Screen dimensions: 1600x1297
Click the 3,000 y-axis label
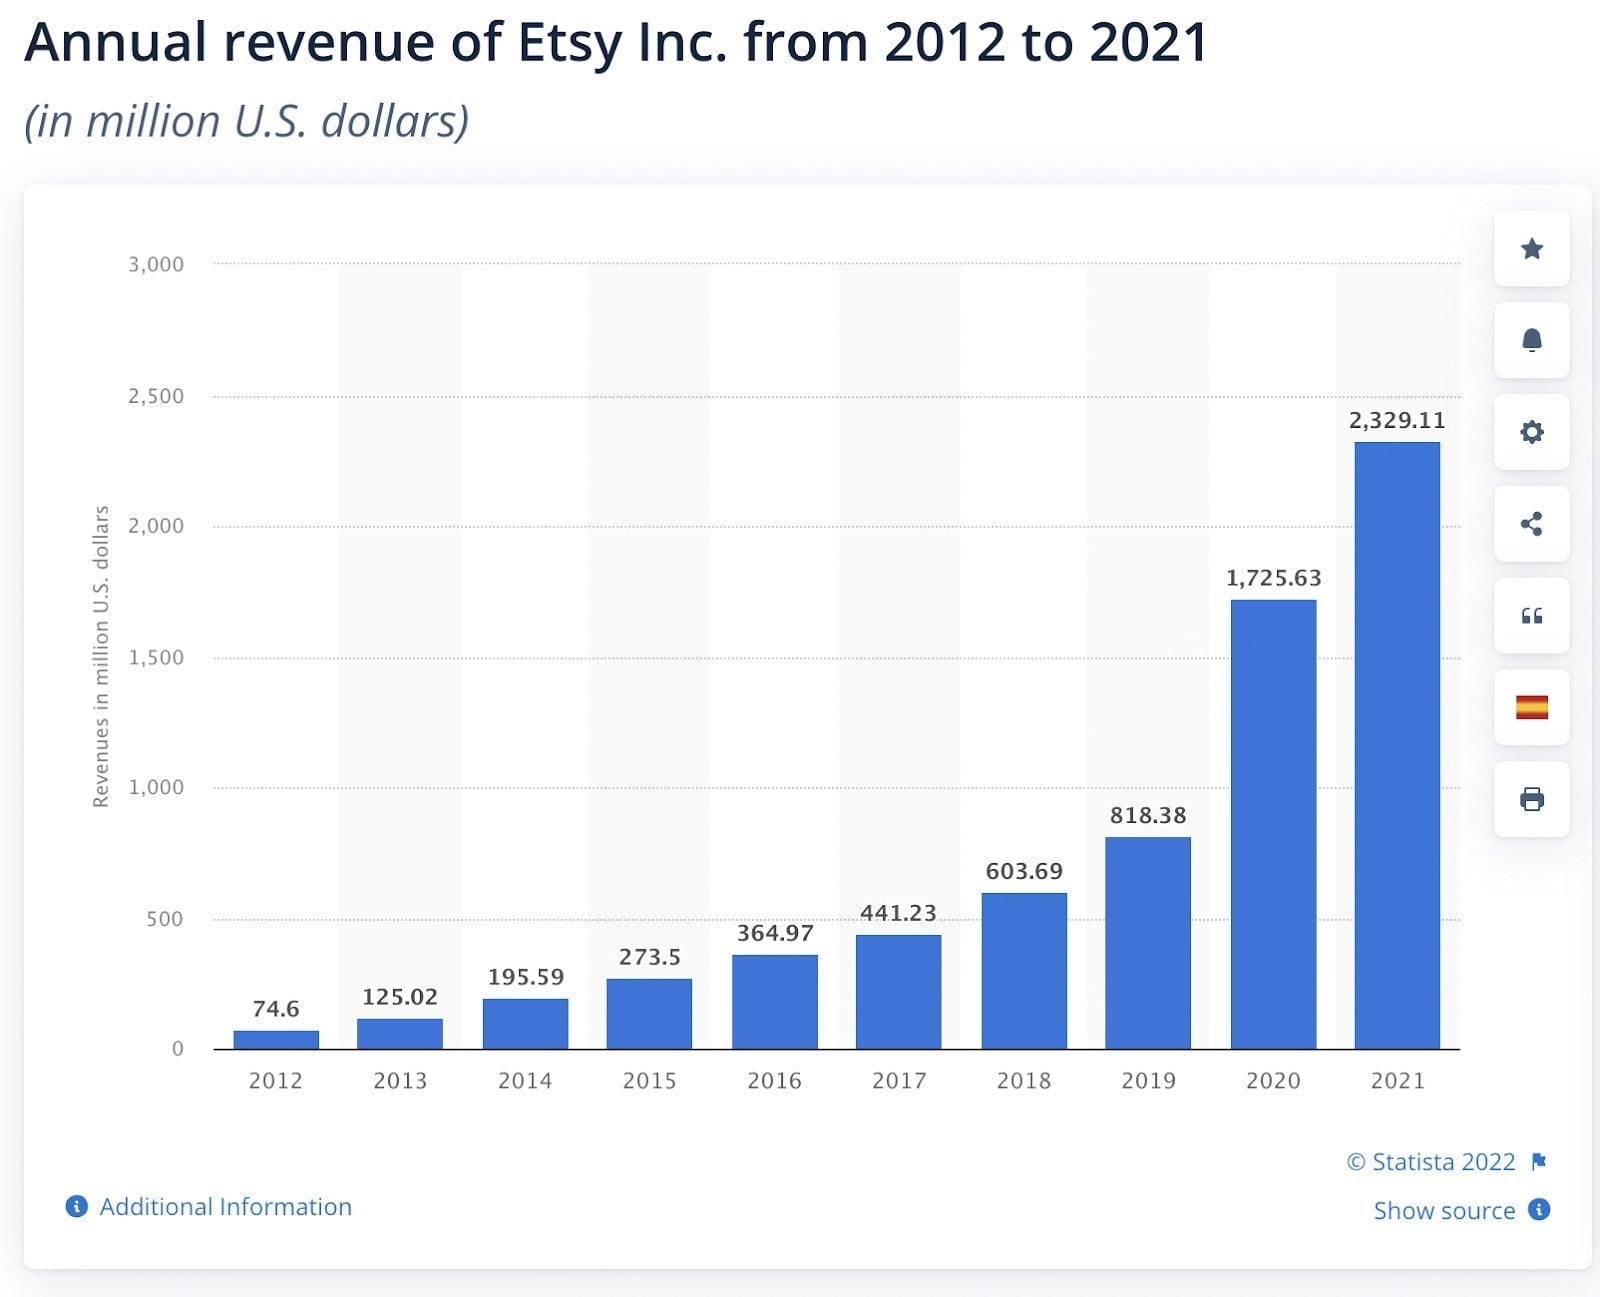[156, 264]
